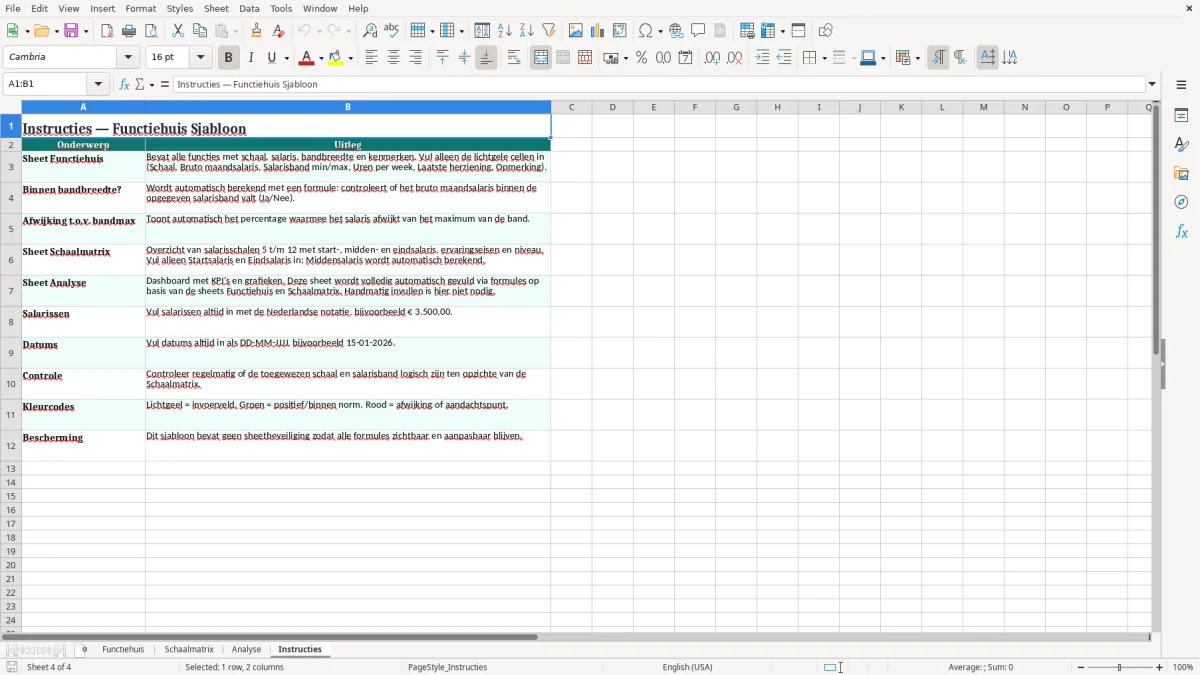Adjust the zoom slider handle
Screen dimensions: 1200x675
[1120, 667]
